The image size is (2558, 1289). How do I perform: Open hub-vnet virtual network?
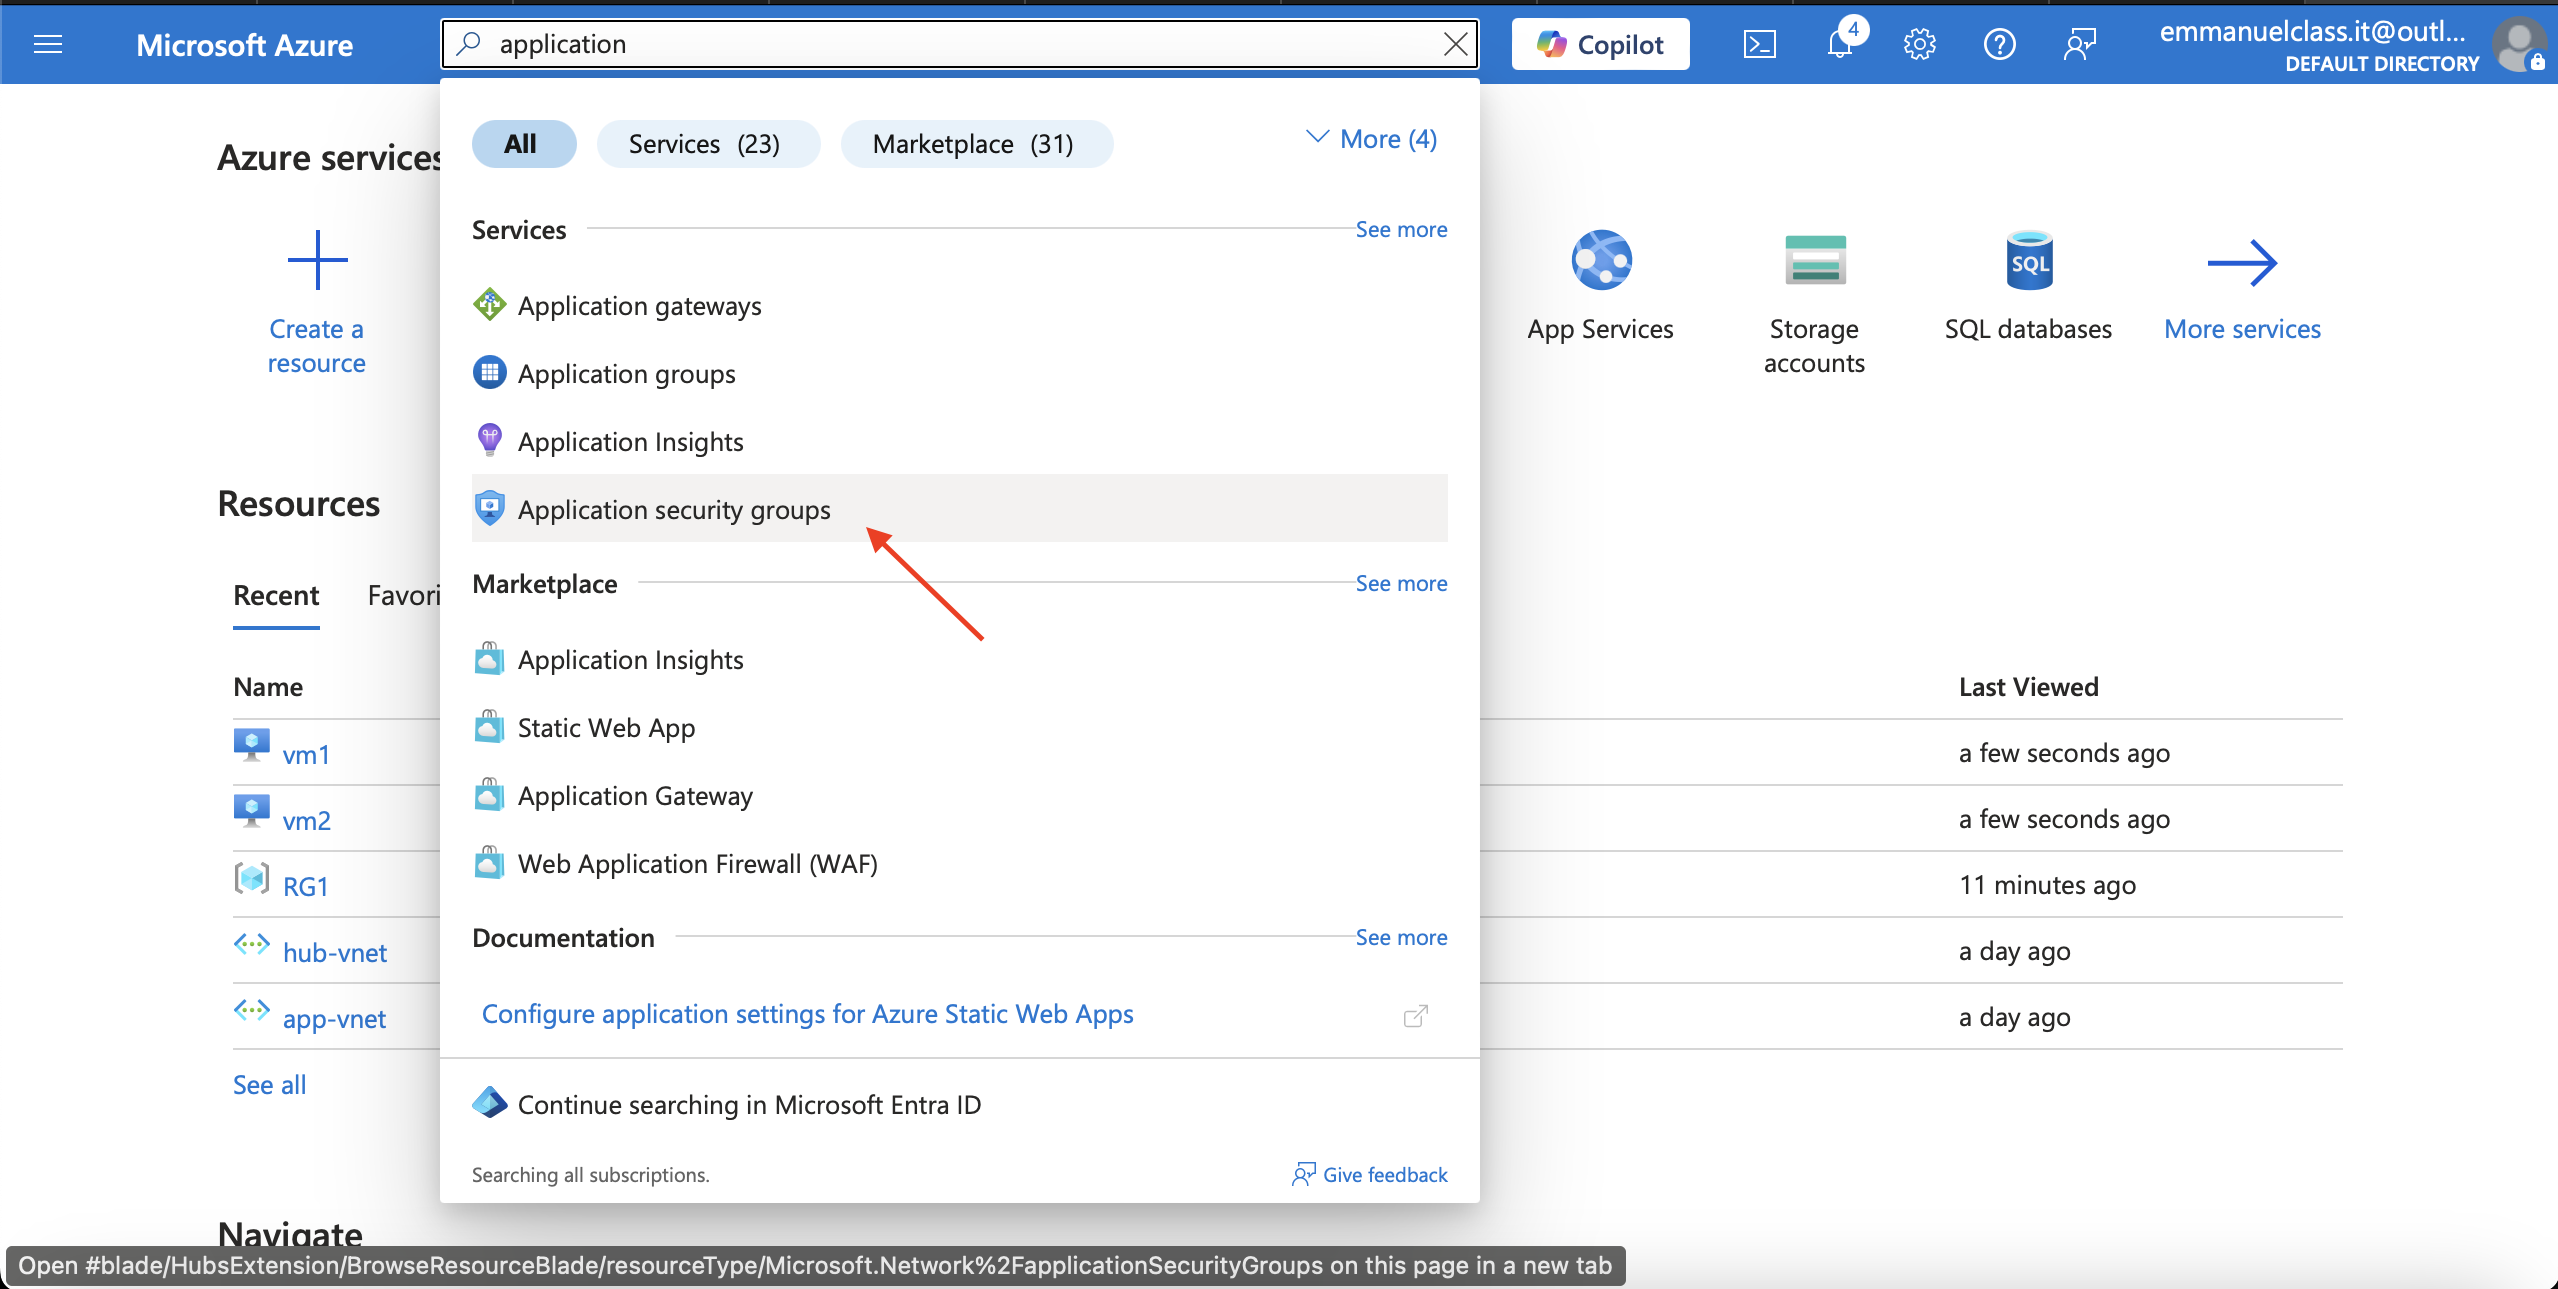coord(334,953)
